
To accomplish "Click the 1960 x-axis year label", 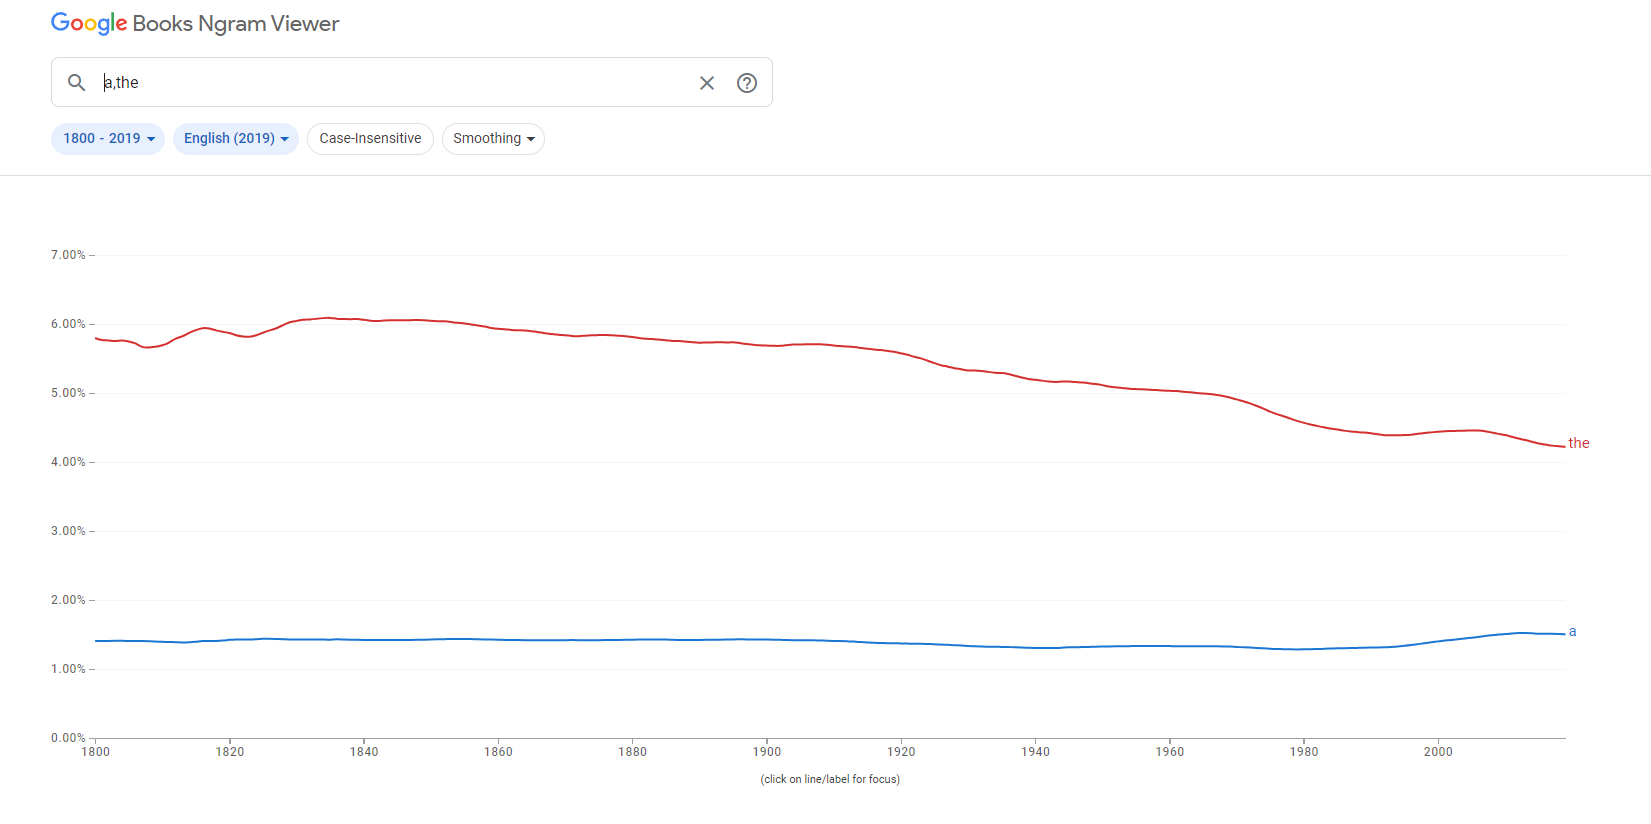I will click(1170, 752).
